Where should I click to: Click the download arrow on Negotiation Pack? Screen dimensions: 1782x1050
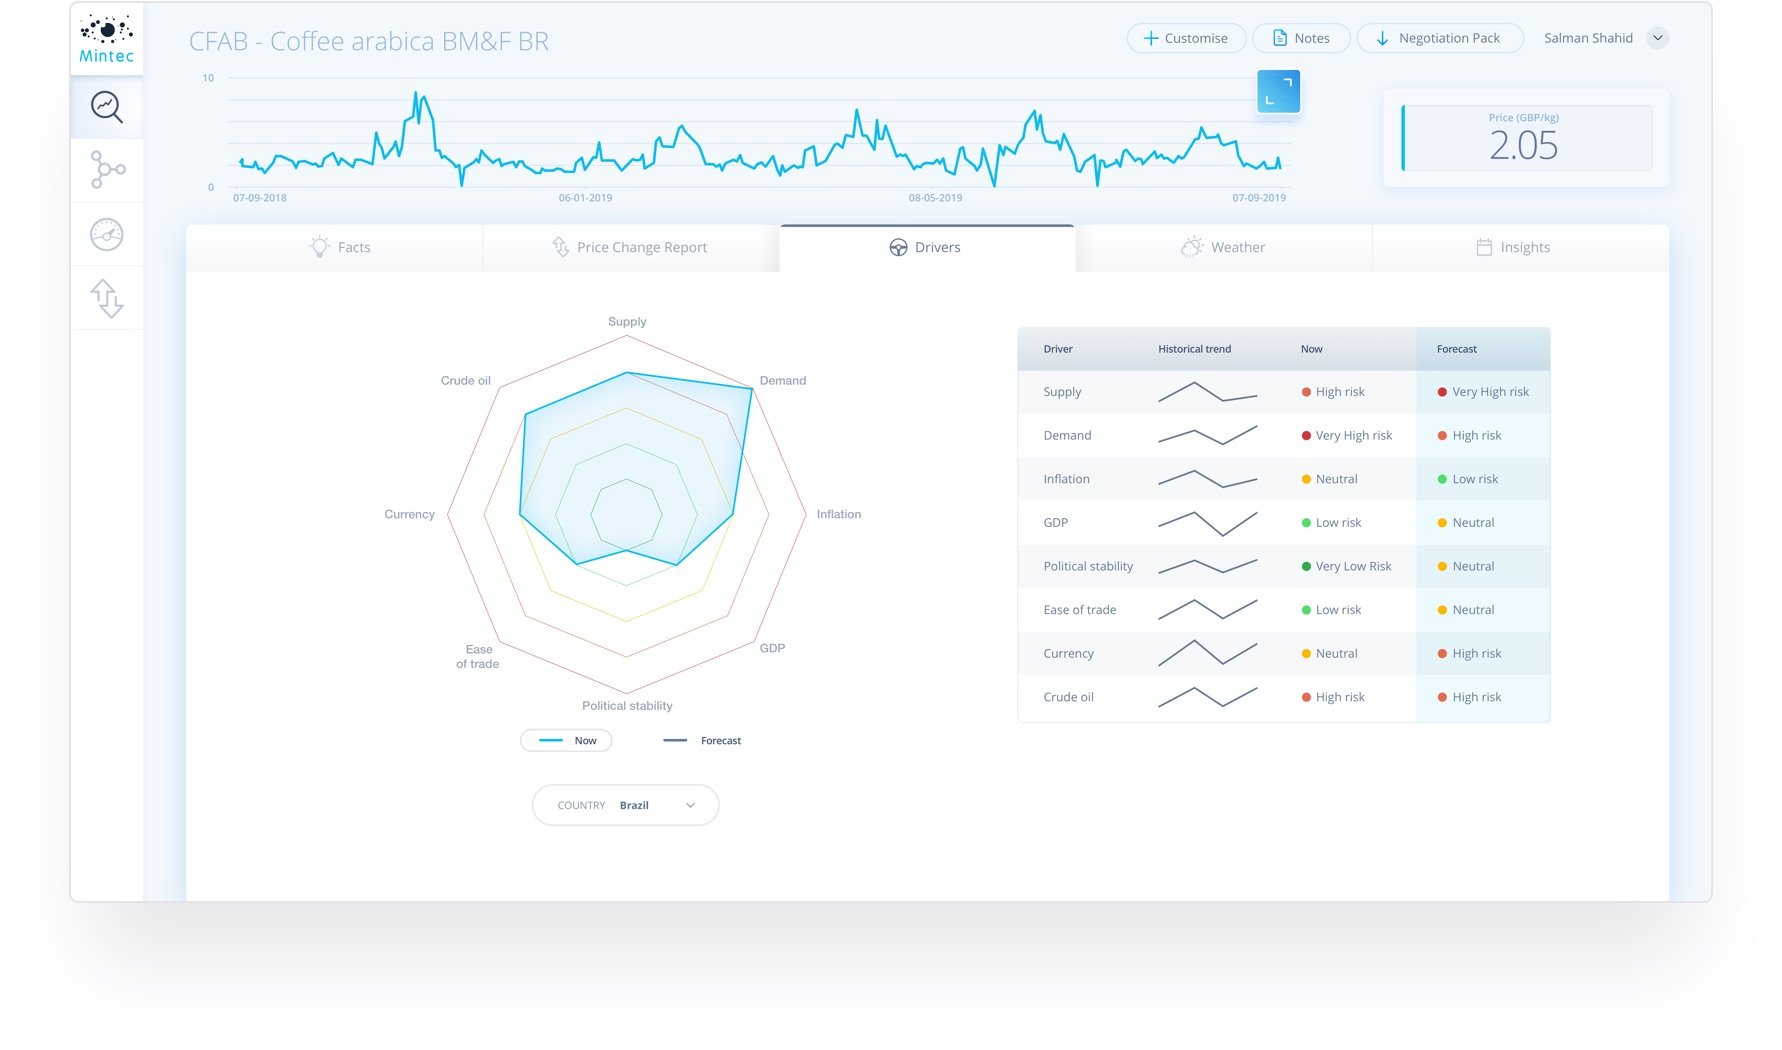pyautogui.click(x=1384, y=38)
